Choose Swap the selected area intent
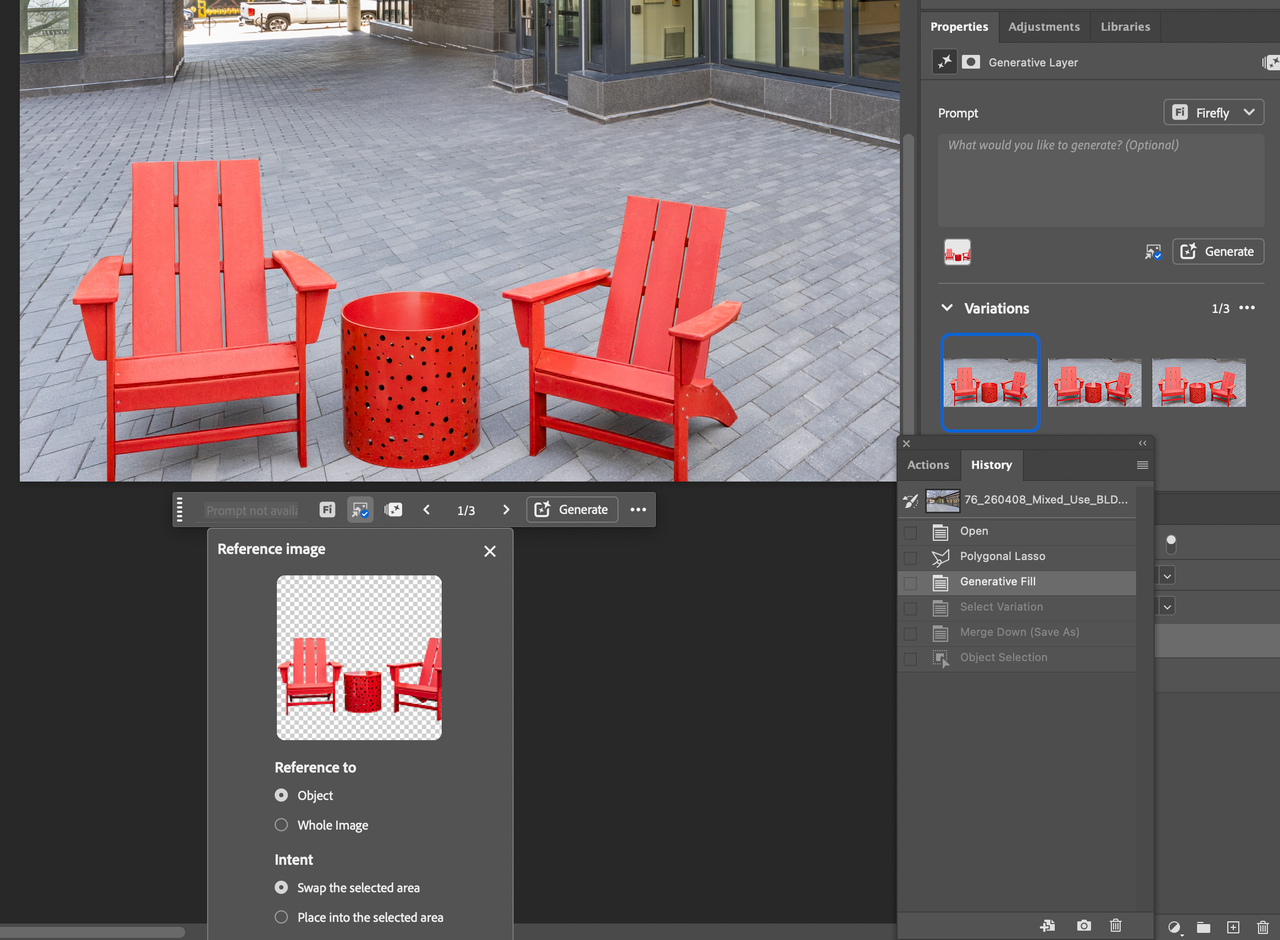The width and height of the screenshot is (1280, 940). tap(282, 888)
